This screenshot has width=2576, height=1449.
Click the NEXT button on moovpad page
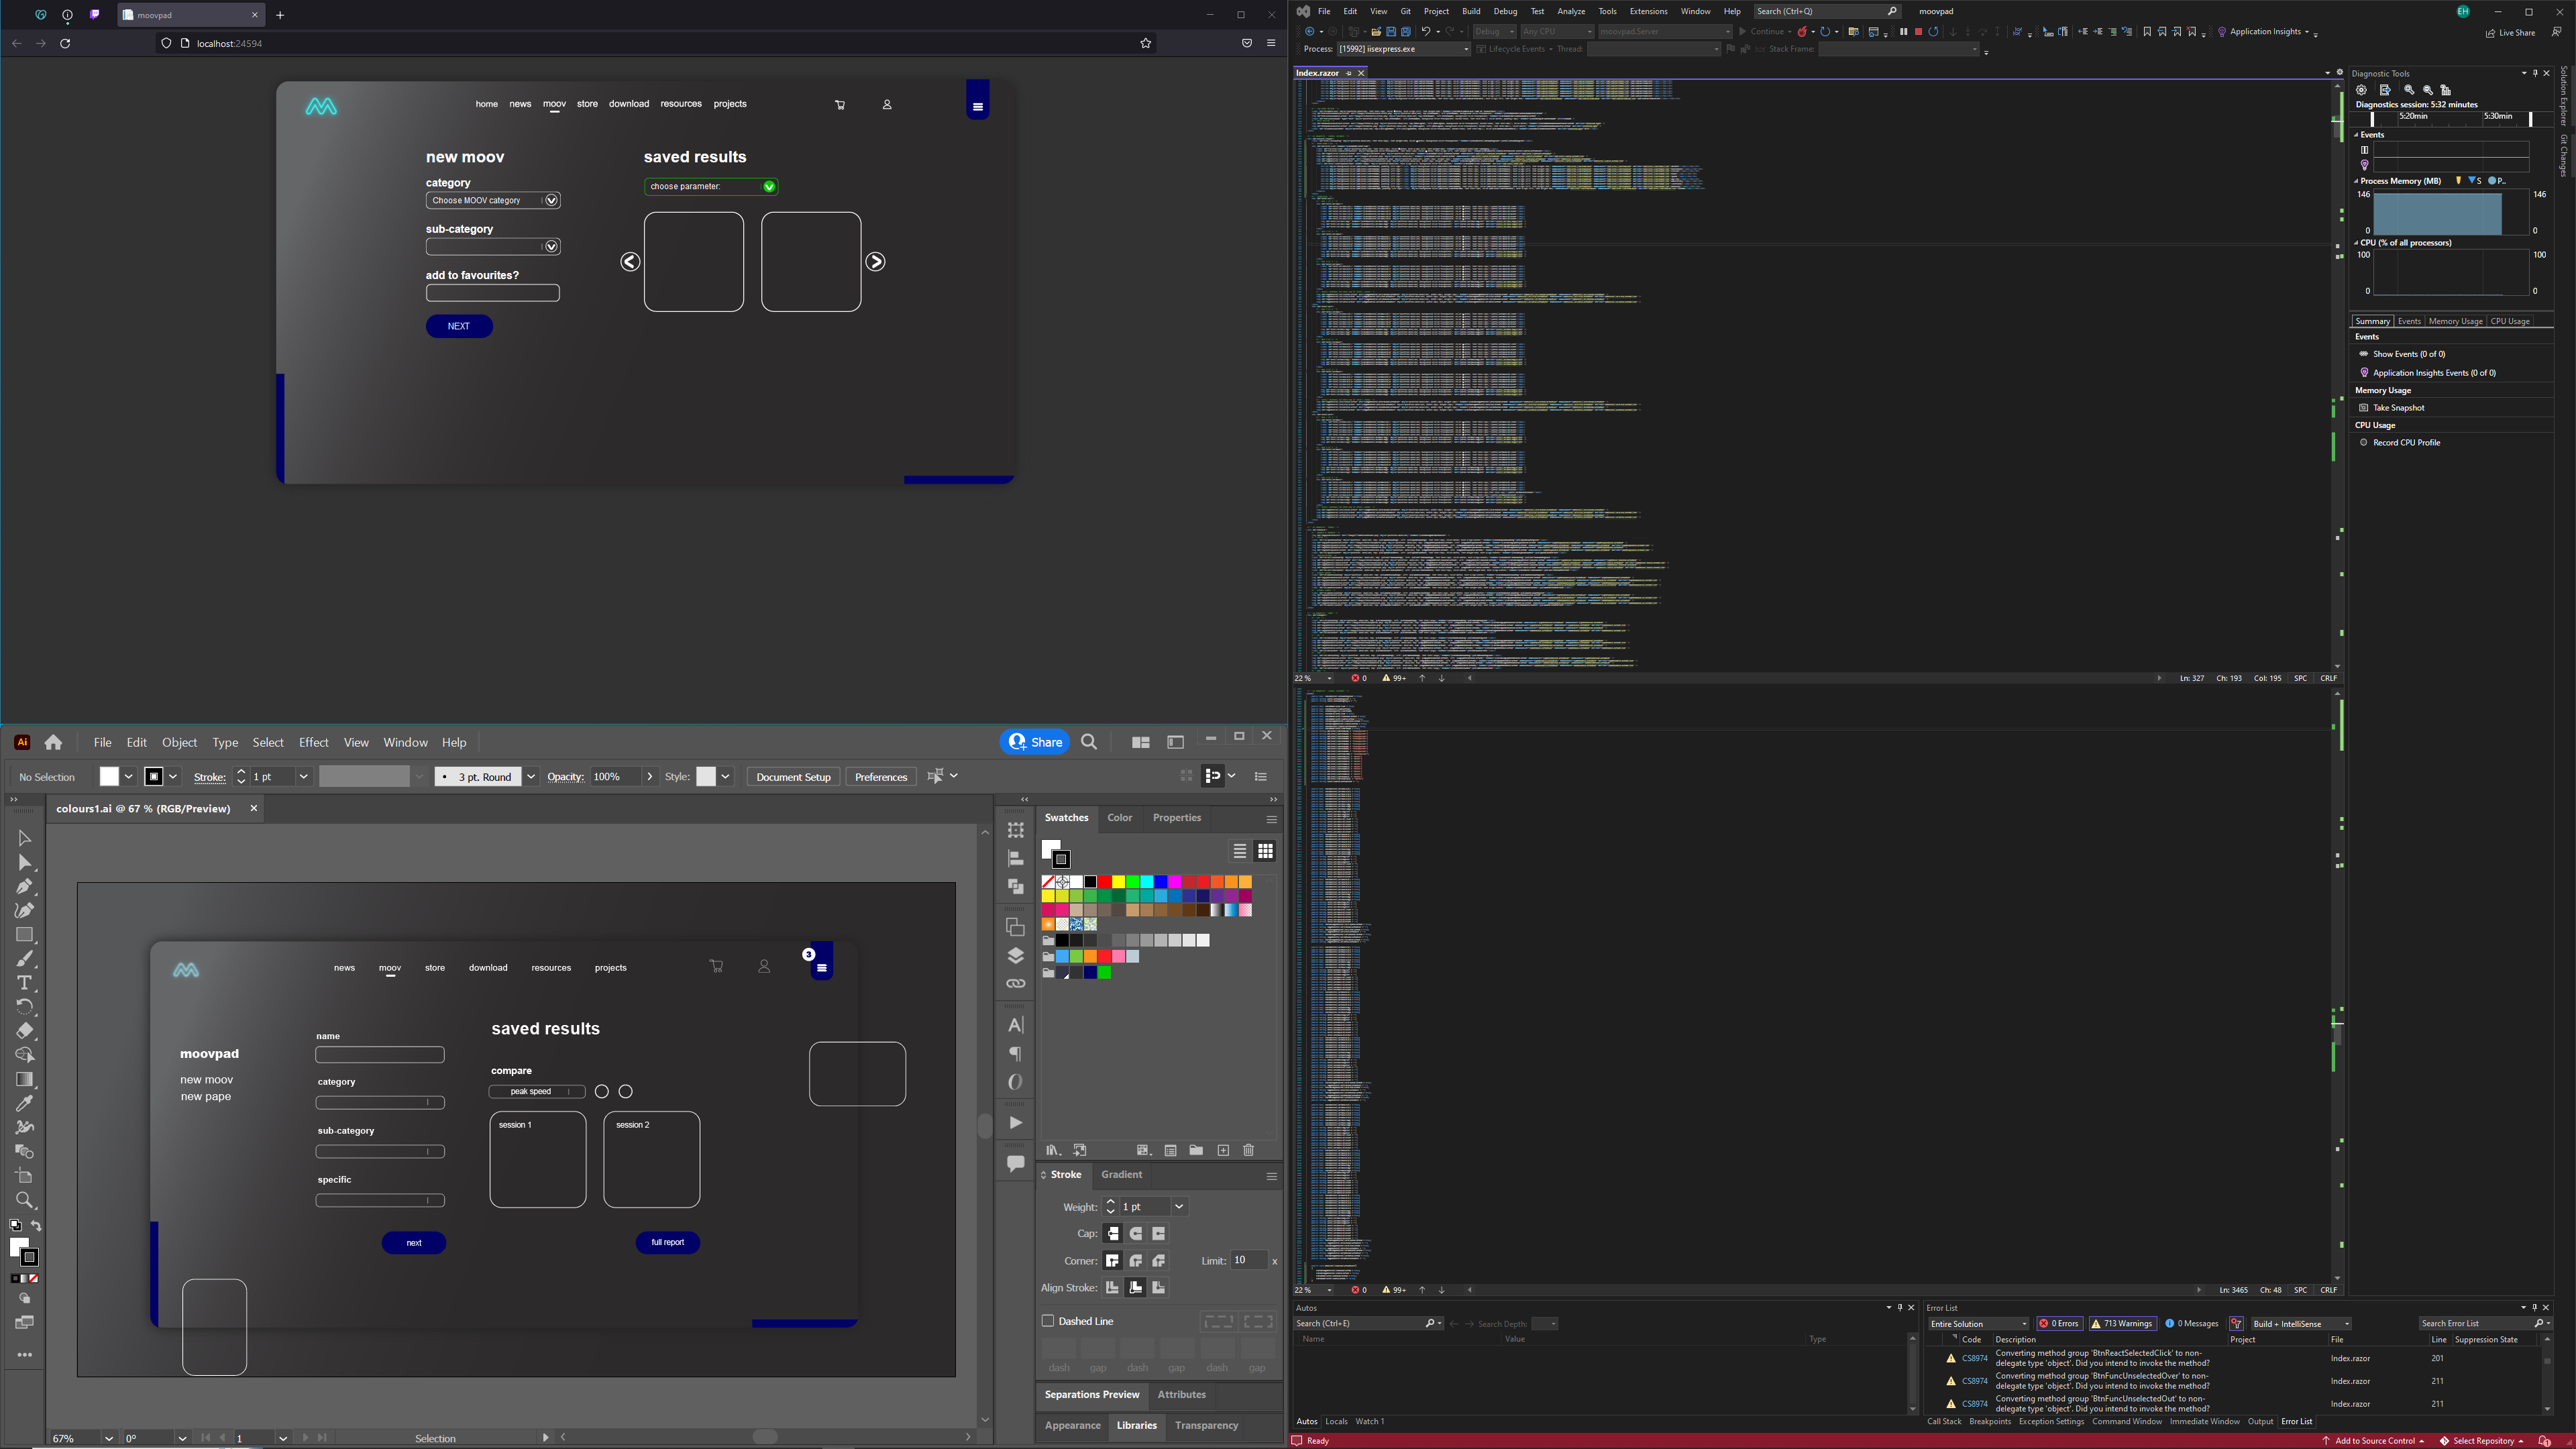(x=459, y=326)
